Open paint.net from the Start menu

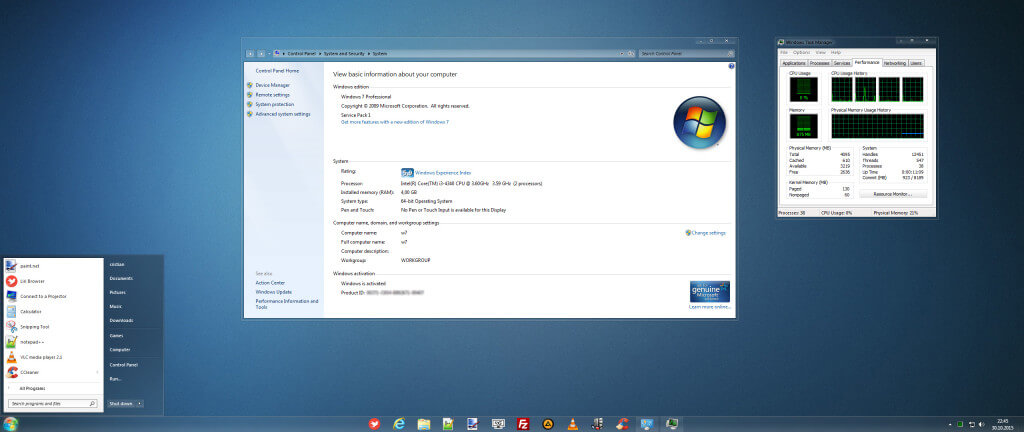click(x=29, y=266)
